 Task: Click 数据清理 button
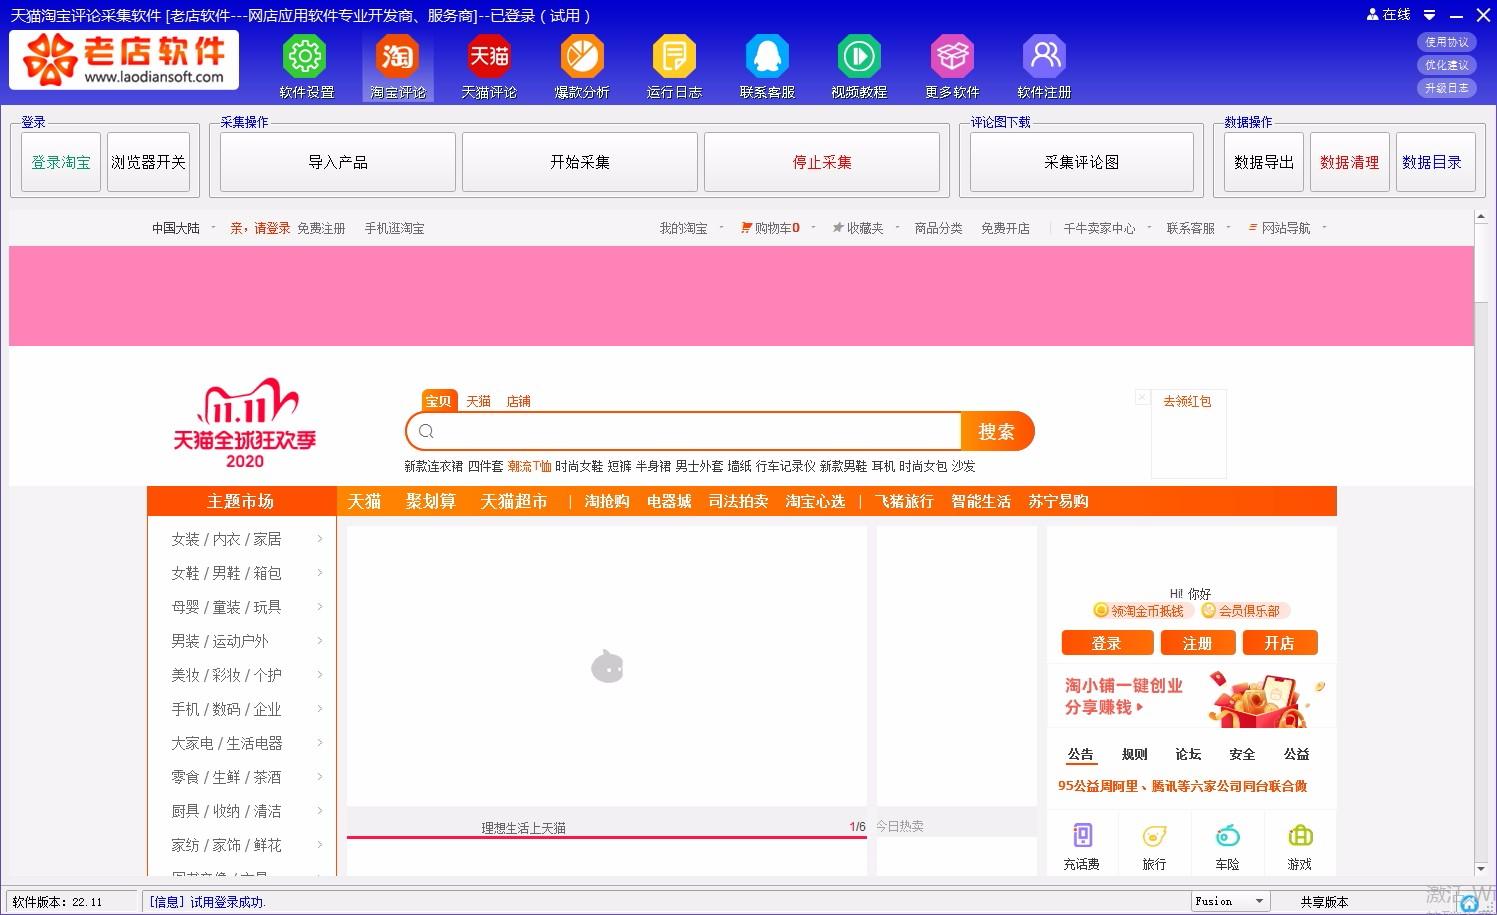[x=1350, y=162]
